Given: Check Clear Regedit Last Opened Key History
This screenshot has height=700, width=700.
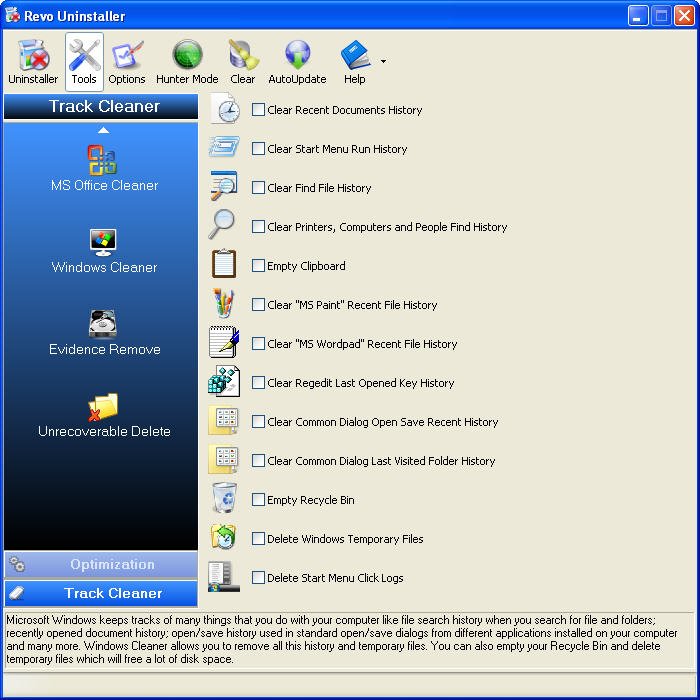Looking at the screenshot, I should (x=258, y=383).
